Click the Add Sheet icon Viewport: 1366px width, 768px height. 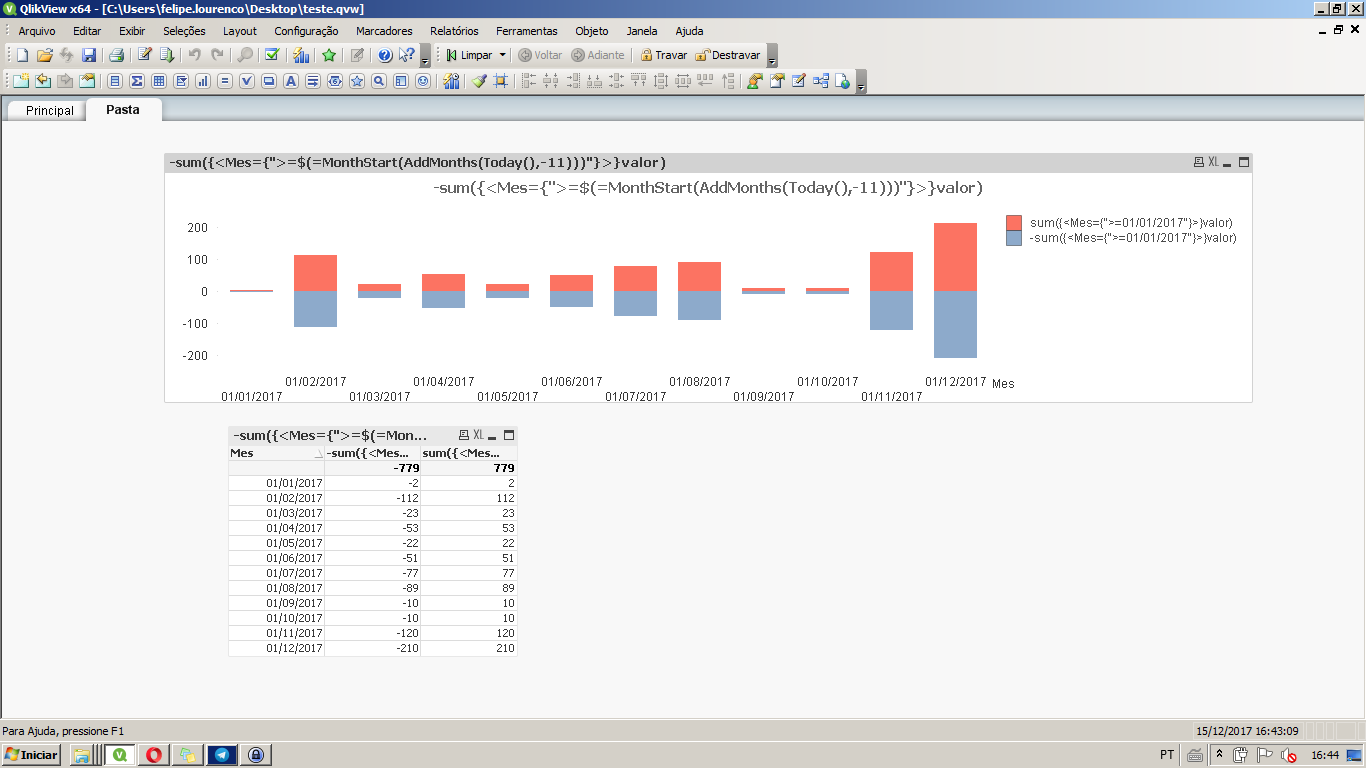20,81
